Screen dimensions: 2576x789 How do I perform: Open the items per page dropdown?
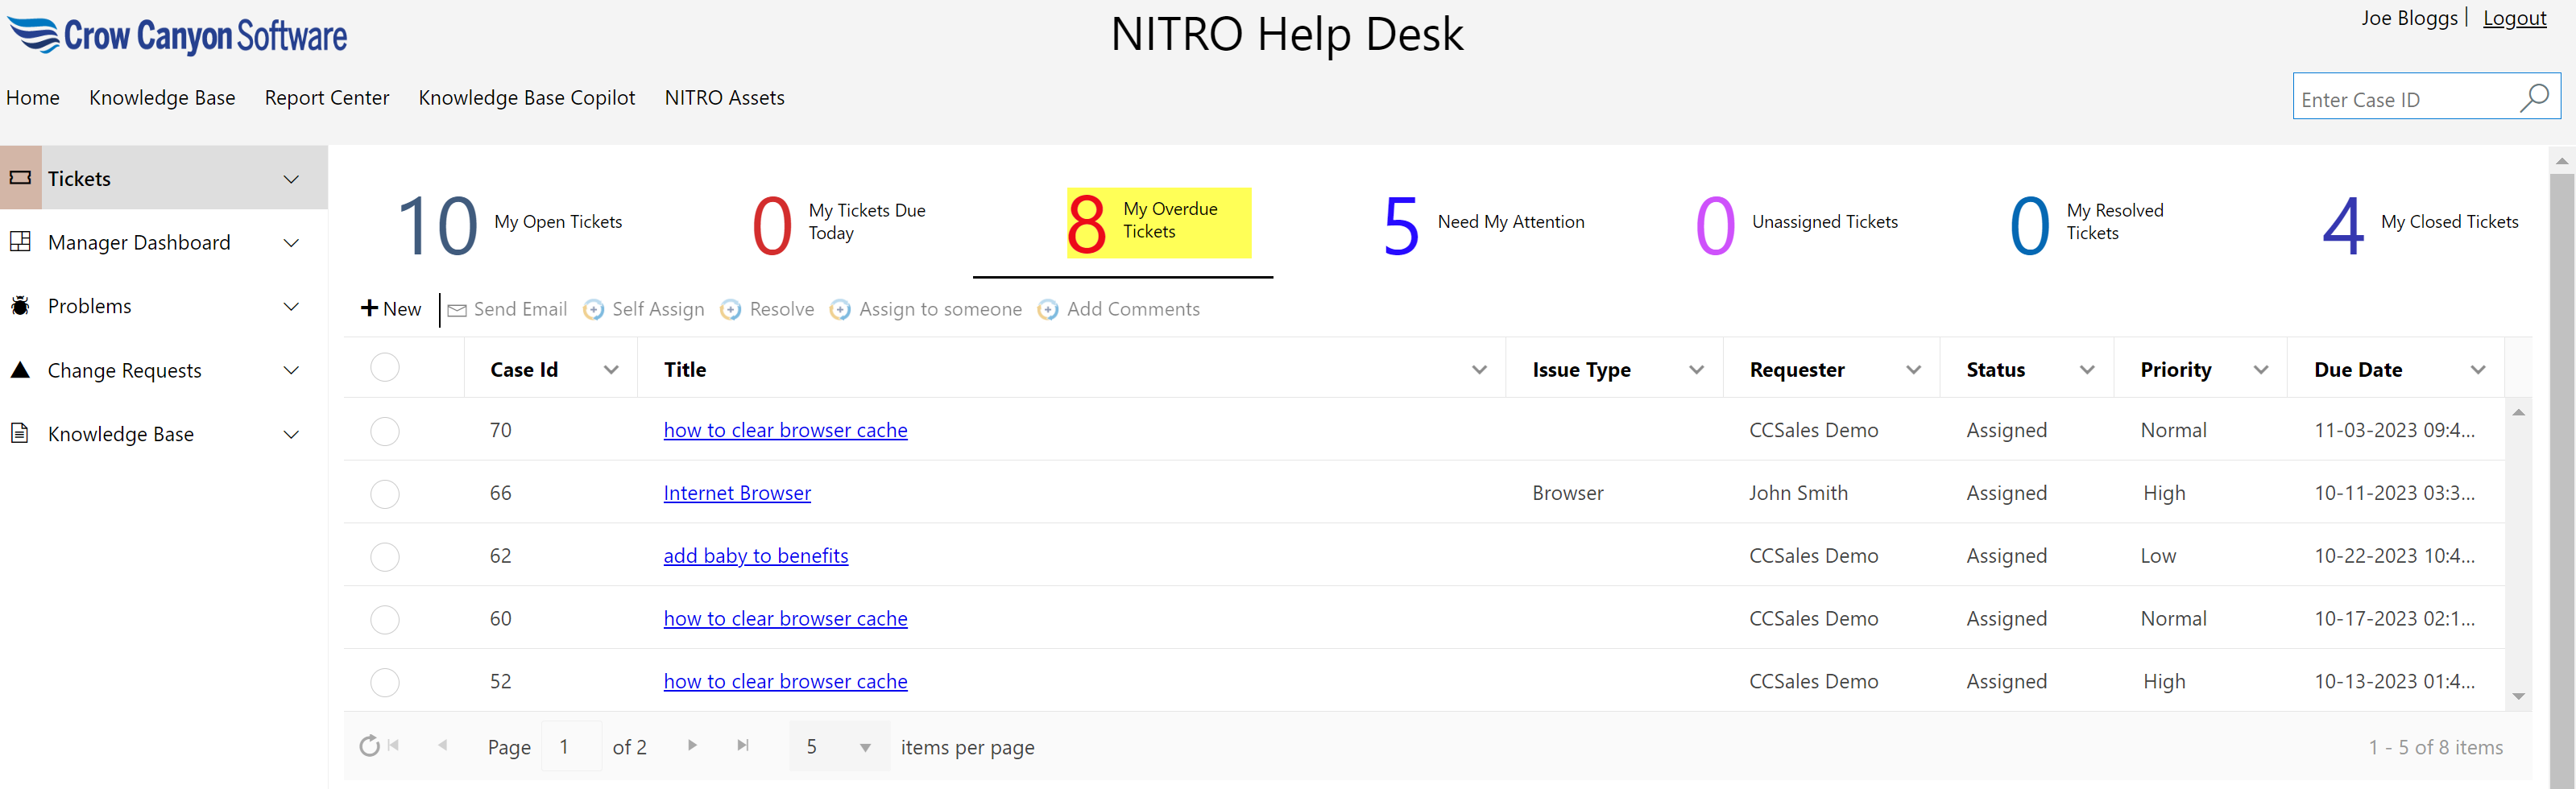click(x=865, y=747)
